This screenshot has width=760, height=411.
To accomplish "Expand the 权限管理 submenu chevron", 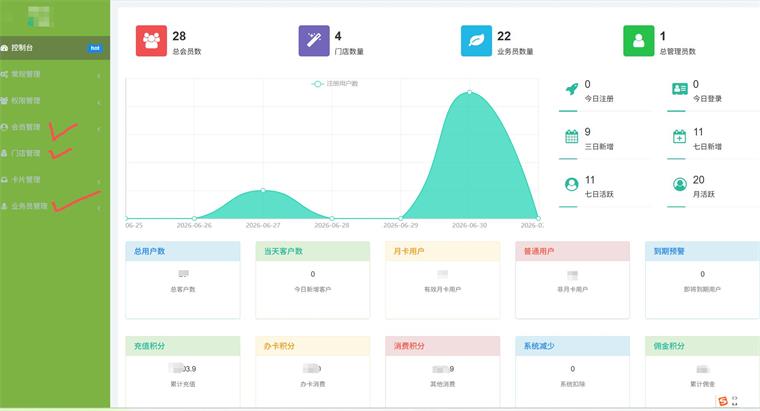I will 99,102.
